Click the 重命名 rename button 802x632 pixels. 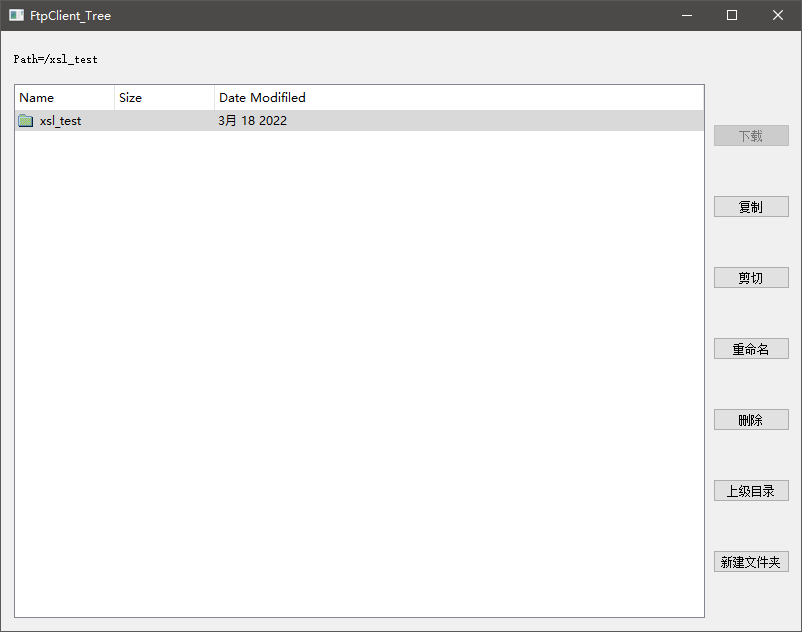click(751, 349)
